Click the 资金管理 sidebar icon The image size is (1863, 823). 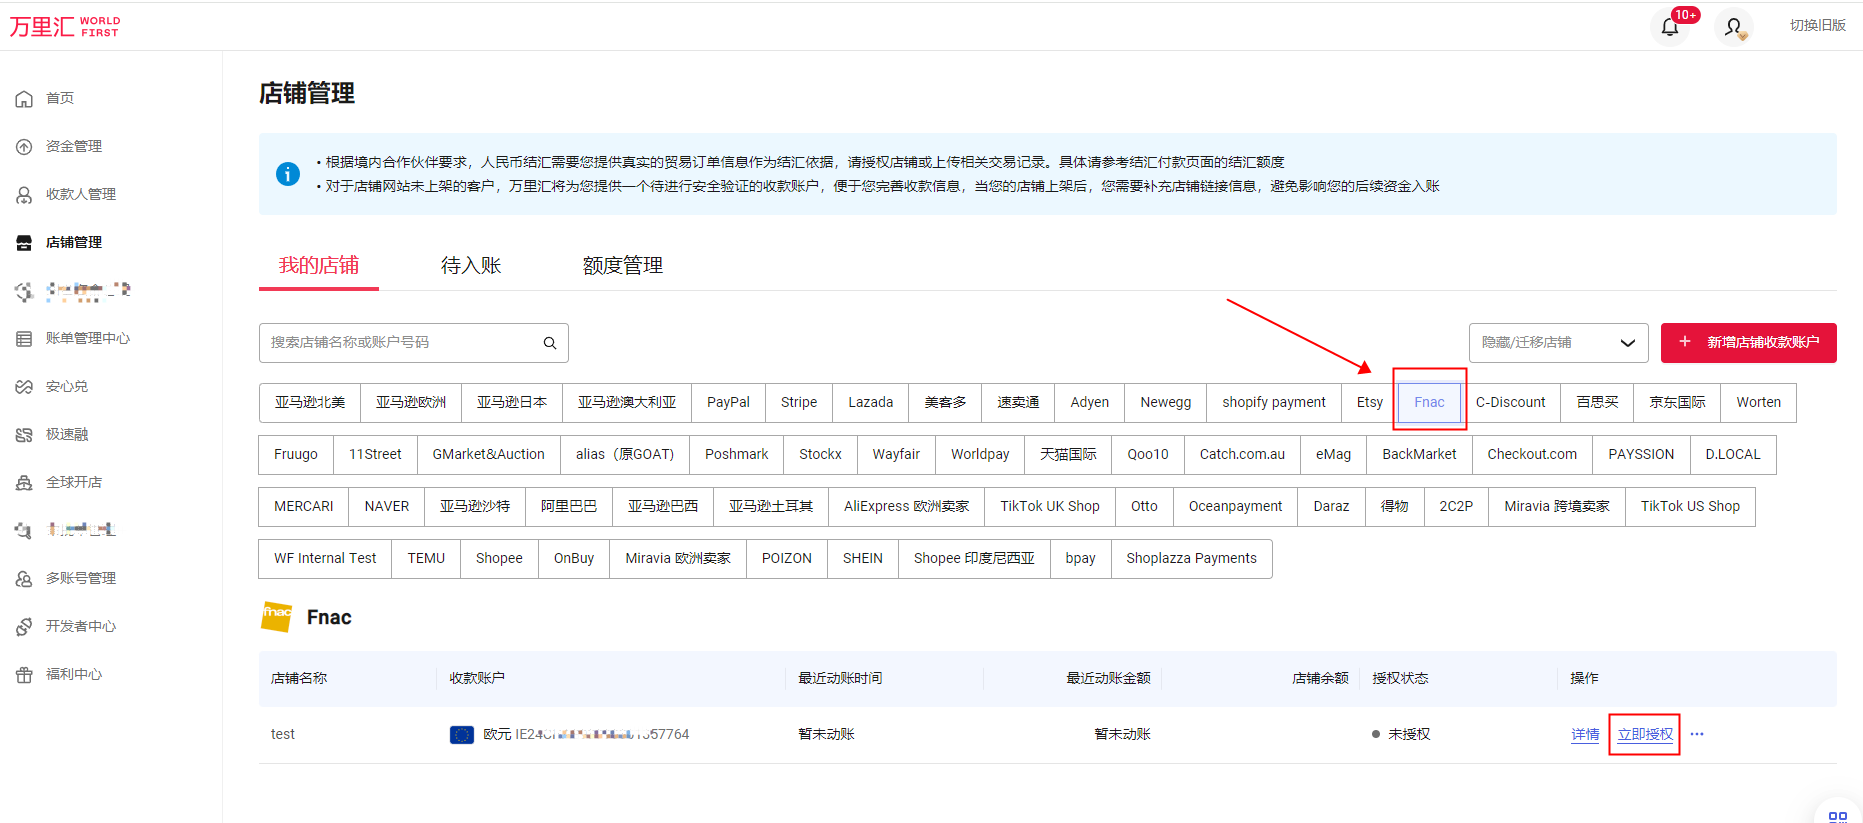tap(24, 147)
